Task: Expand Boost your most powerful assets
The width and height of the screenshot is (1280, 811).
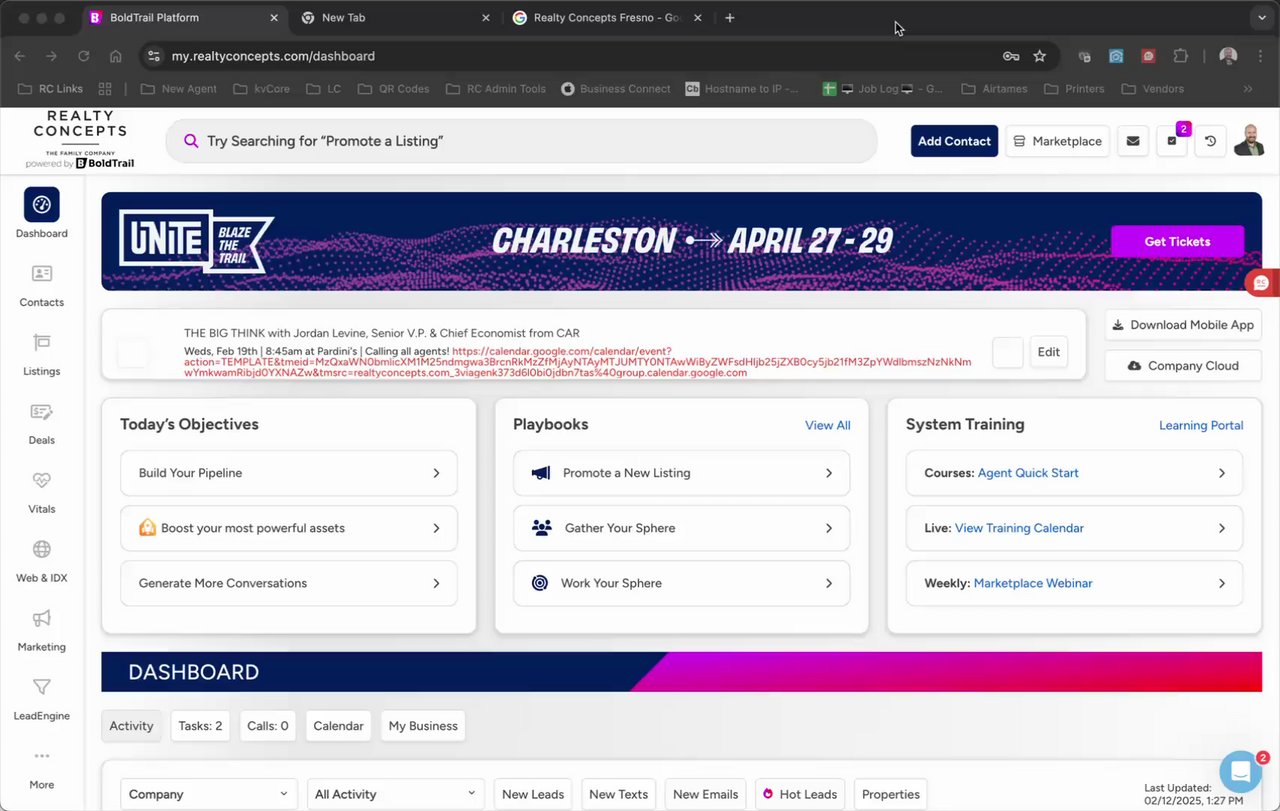Action: click(289, 528)
